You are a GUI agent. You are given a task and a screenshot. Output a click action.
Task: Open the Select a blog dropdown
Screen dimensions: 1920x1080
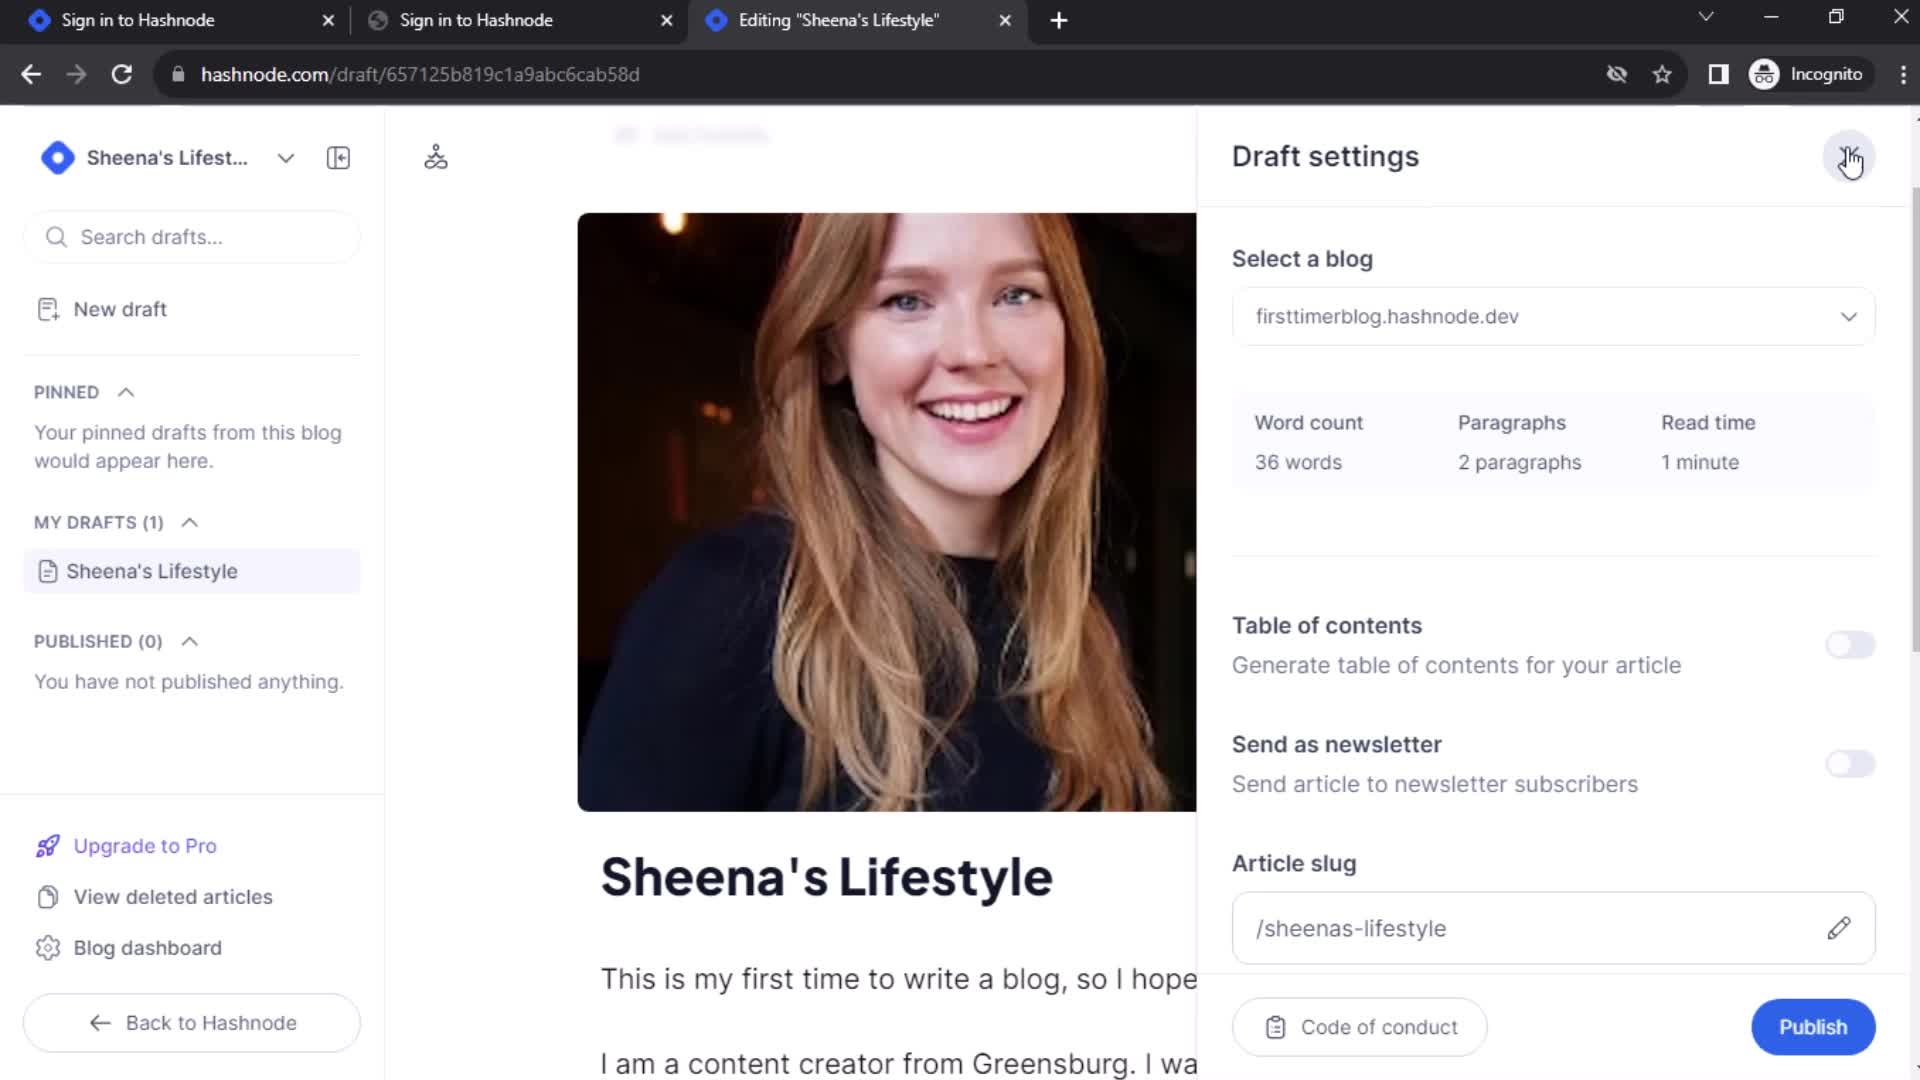[1553, 316]
